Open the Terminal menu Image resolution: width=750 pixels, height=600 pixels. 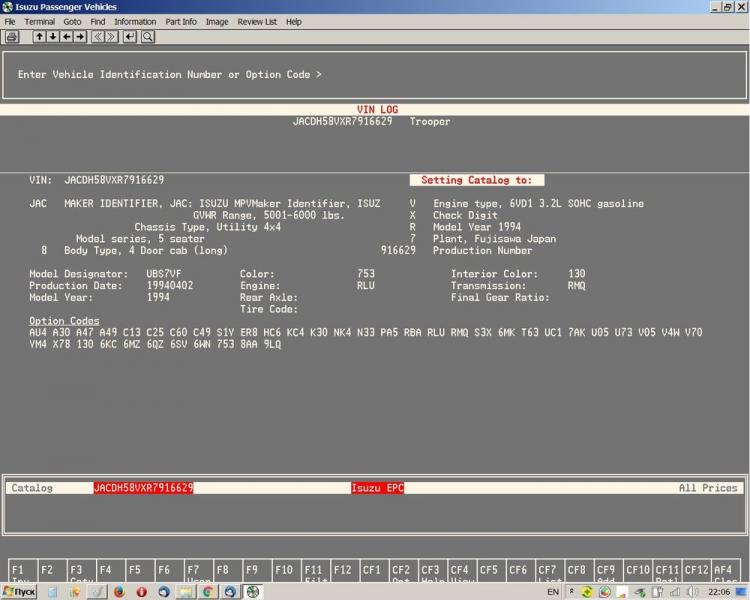[40, 22]
